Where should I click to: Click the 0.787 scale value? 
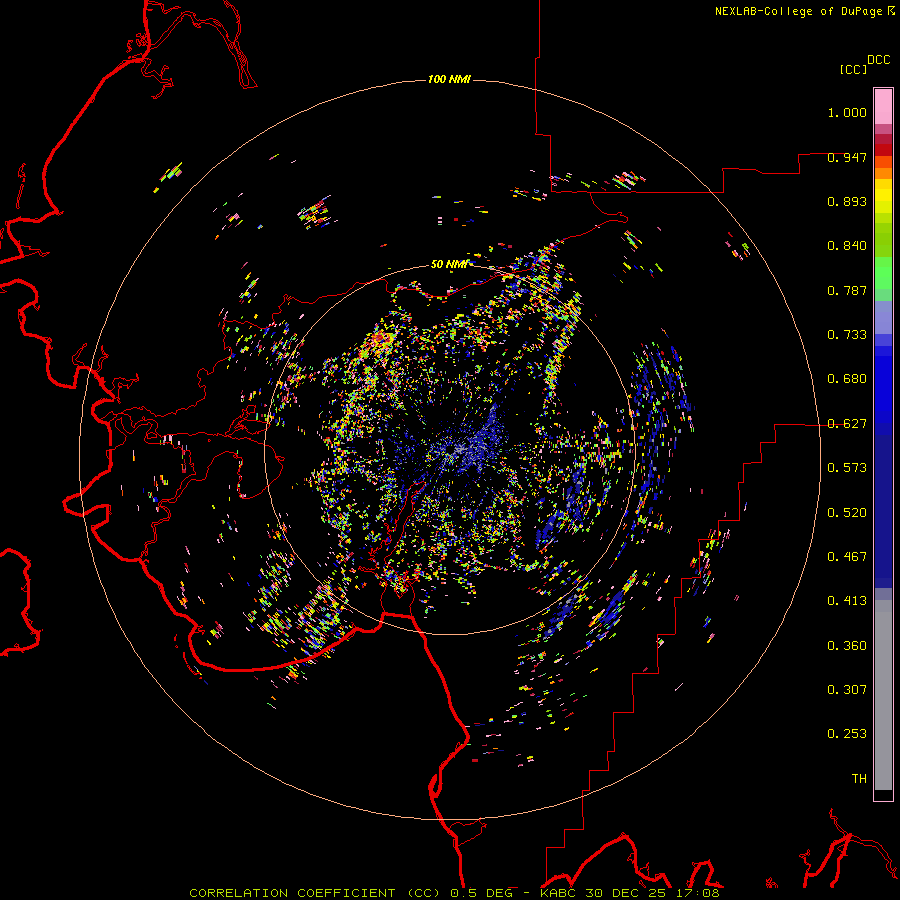[847, 290]
